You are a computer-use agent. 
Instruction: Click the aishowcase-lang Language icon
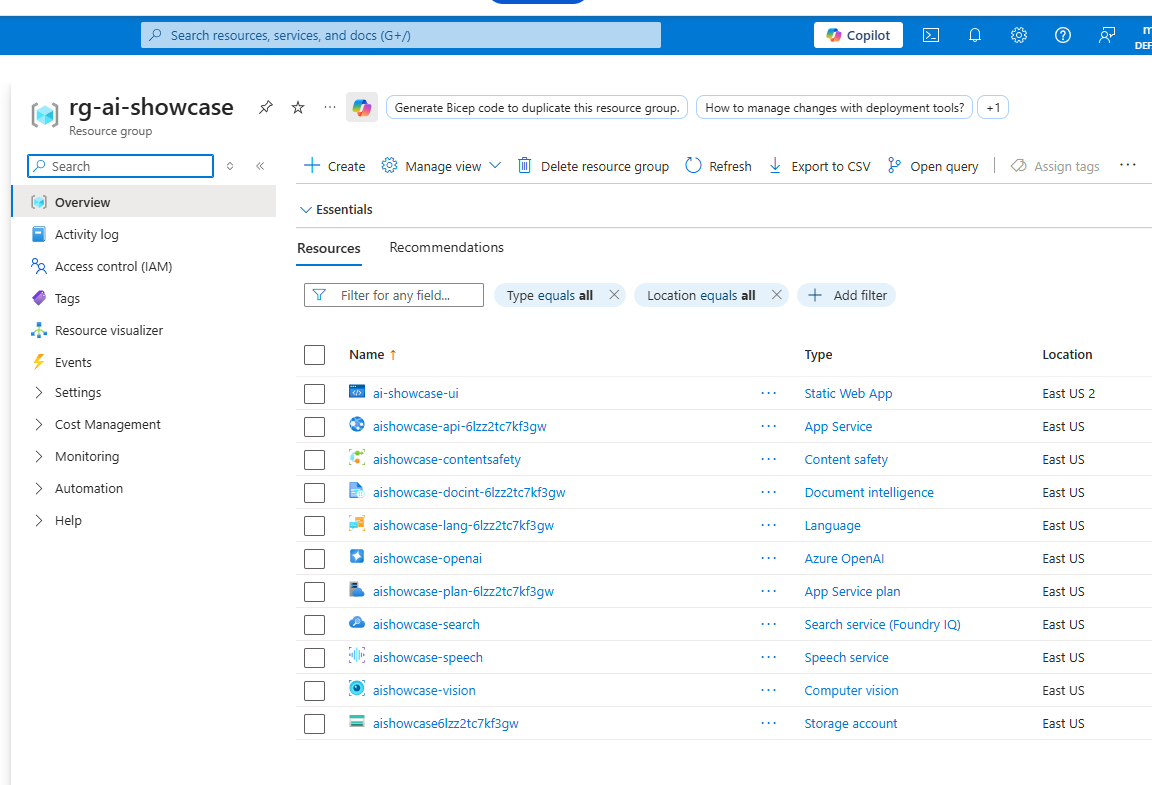point(356,524)
